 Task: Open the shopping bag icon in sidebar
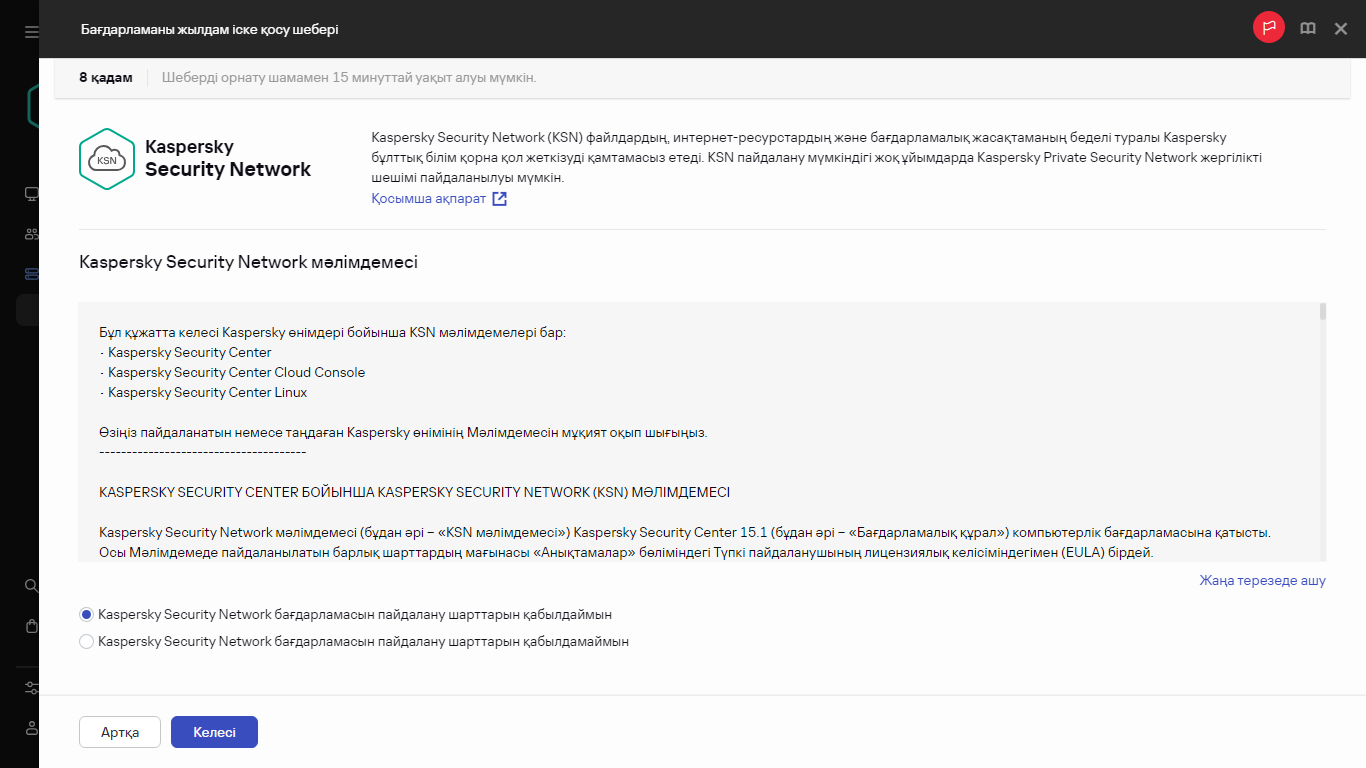pyautogui.click(x=31, y=626)
